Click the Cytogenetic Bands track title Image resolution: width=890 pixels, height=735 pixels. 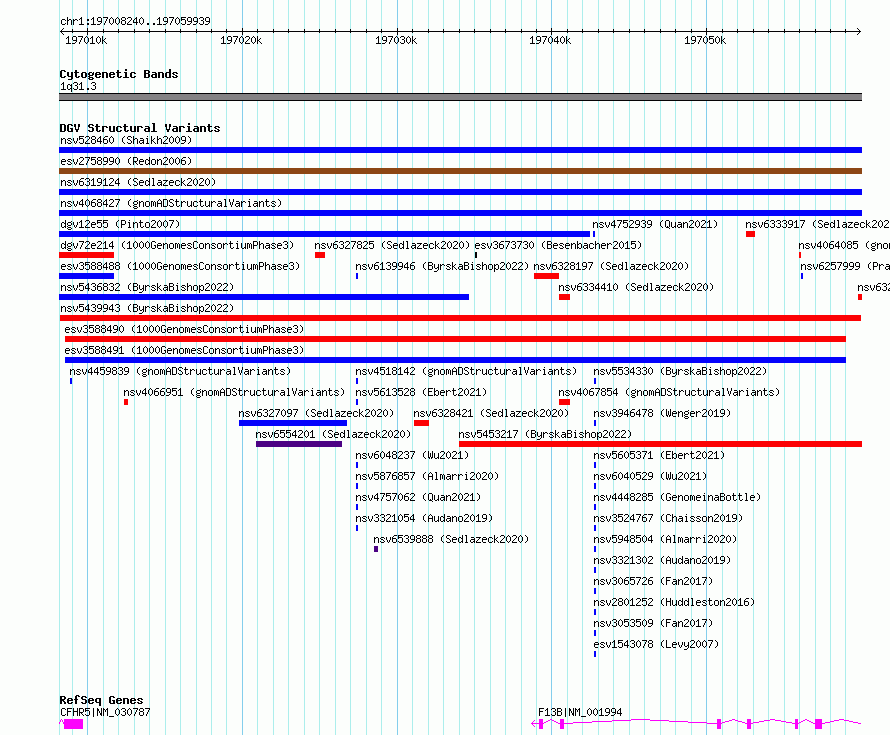119,74
